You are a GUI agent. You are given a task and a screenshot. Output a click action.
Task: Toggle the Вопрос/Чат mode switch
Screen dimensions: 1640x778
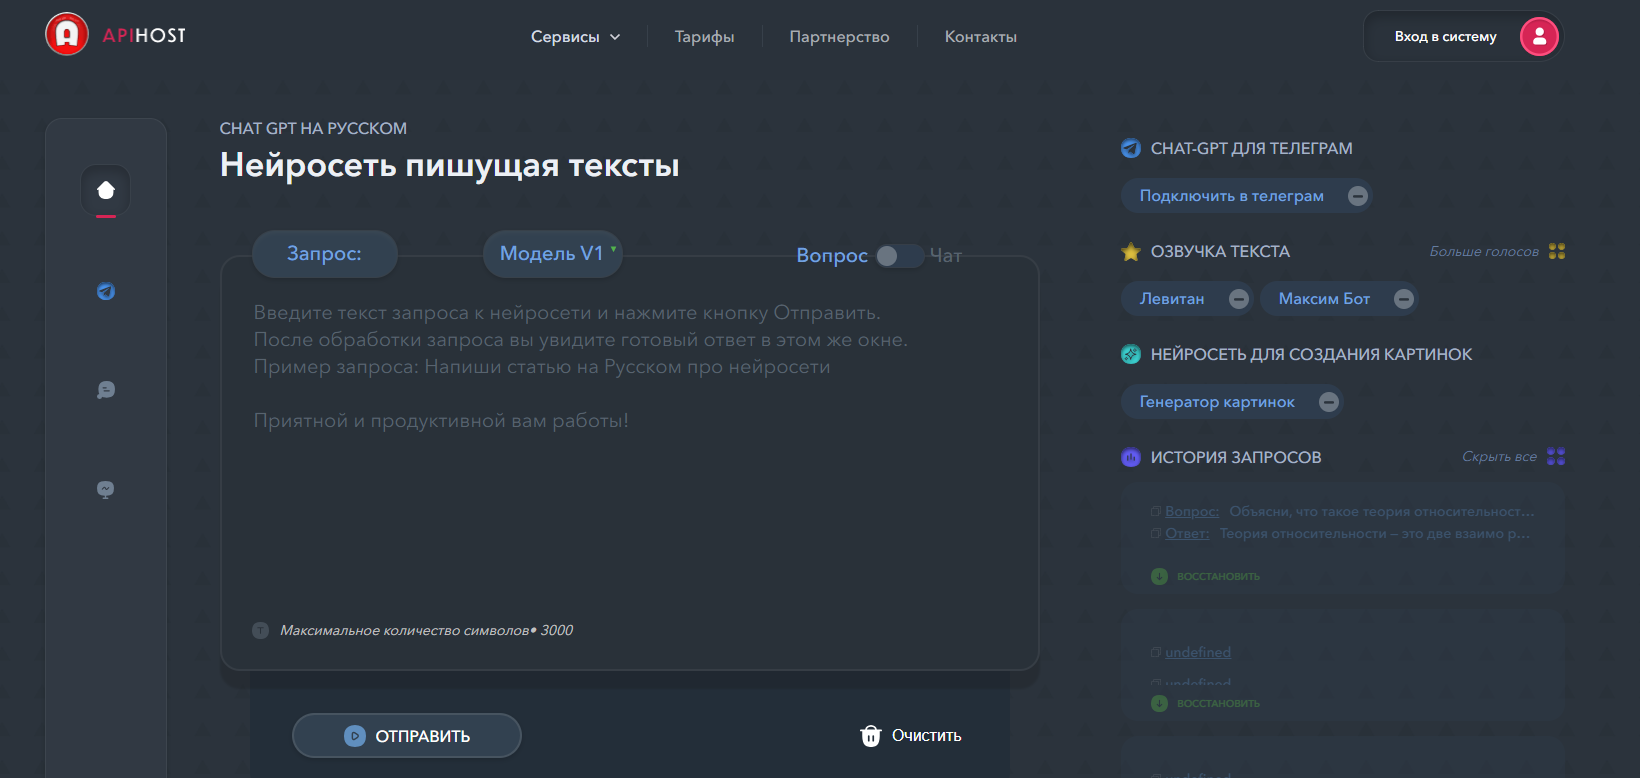(x=899, y=256)
